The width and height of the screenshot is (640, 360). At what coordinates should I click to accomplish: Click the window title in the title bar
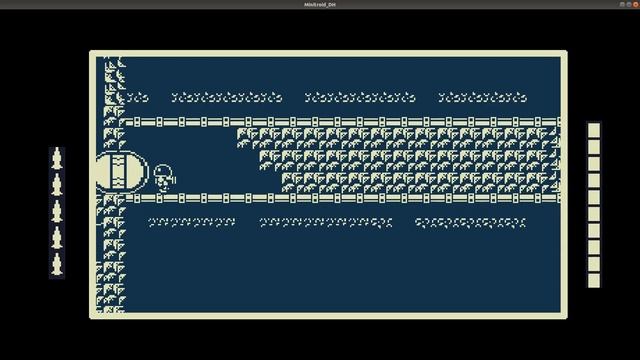pyautogui.click(x=320, y=4)
